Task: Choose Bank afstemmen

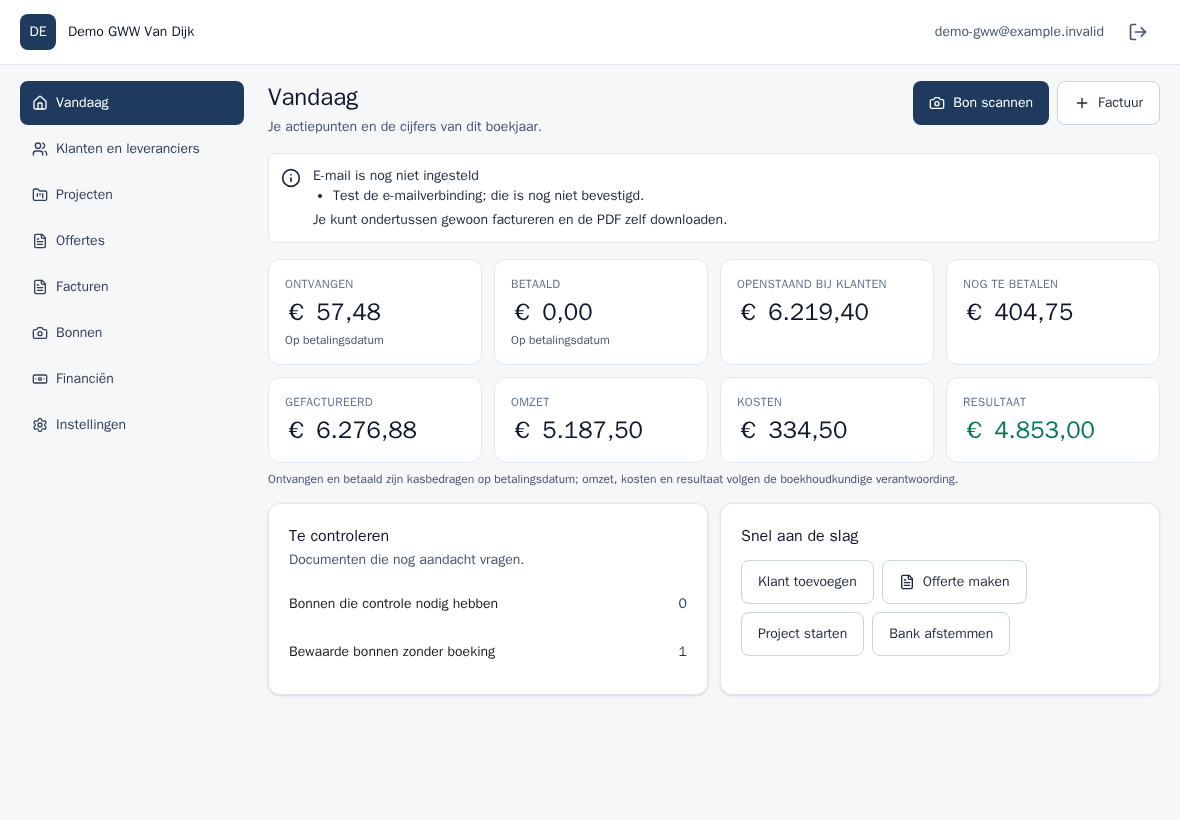Action: [x=941, y=634]
